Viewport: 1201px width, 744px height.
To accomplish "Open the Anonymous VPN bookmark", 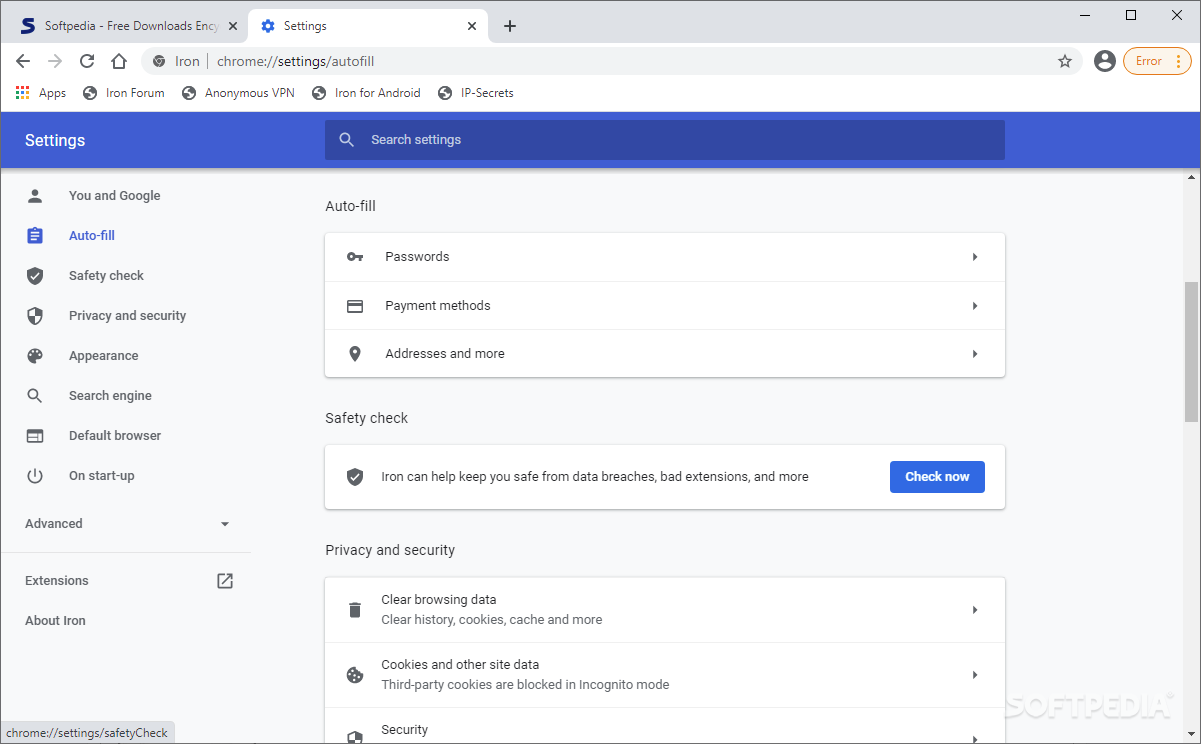I will click(x=238, y=93).
